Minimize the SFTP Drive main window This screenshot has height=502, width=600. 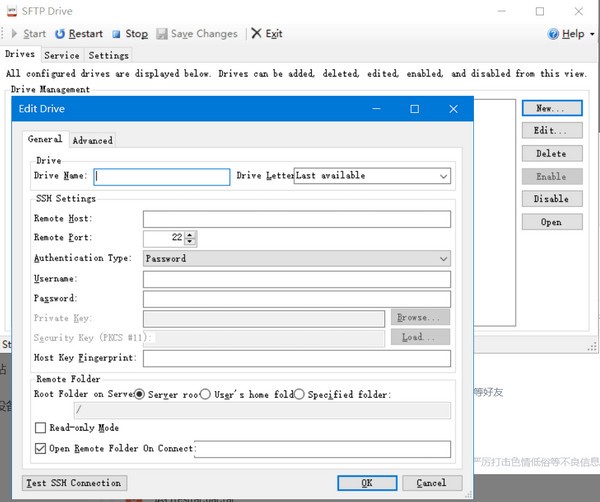tap(502, 11)
